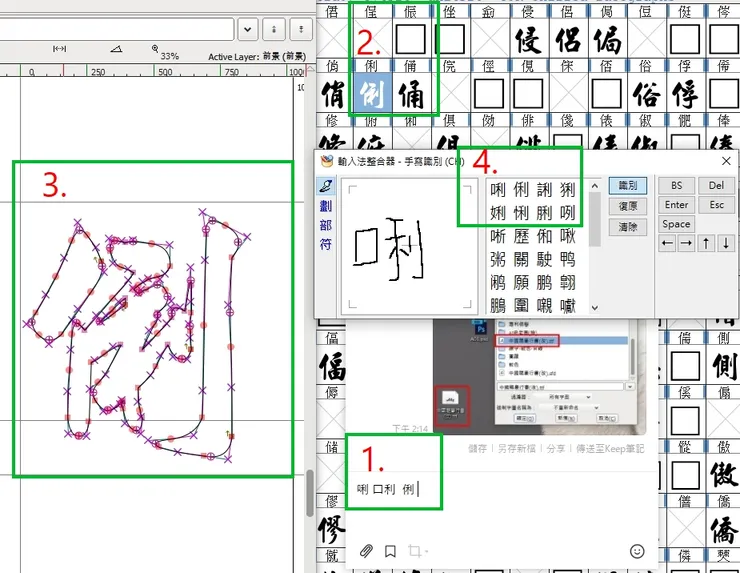The height and width of the screenshot is (573, 740).
Task: Click the IME handwriting panel title icon
Action: (x=326, y=161)
